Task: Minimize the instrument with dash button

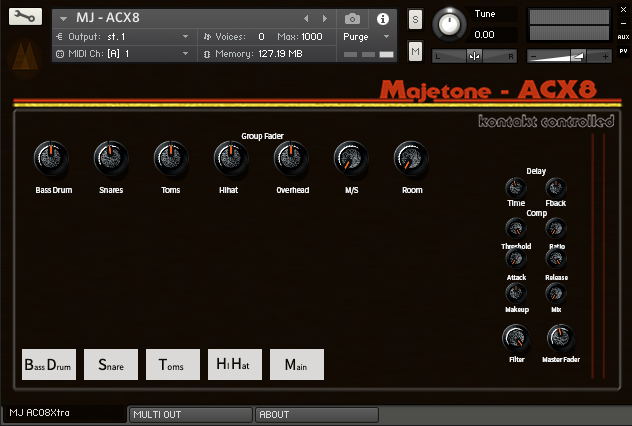Action: 623,24
